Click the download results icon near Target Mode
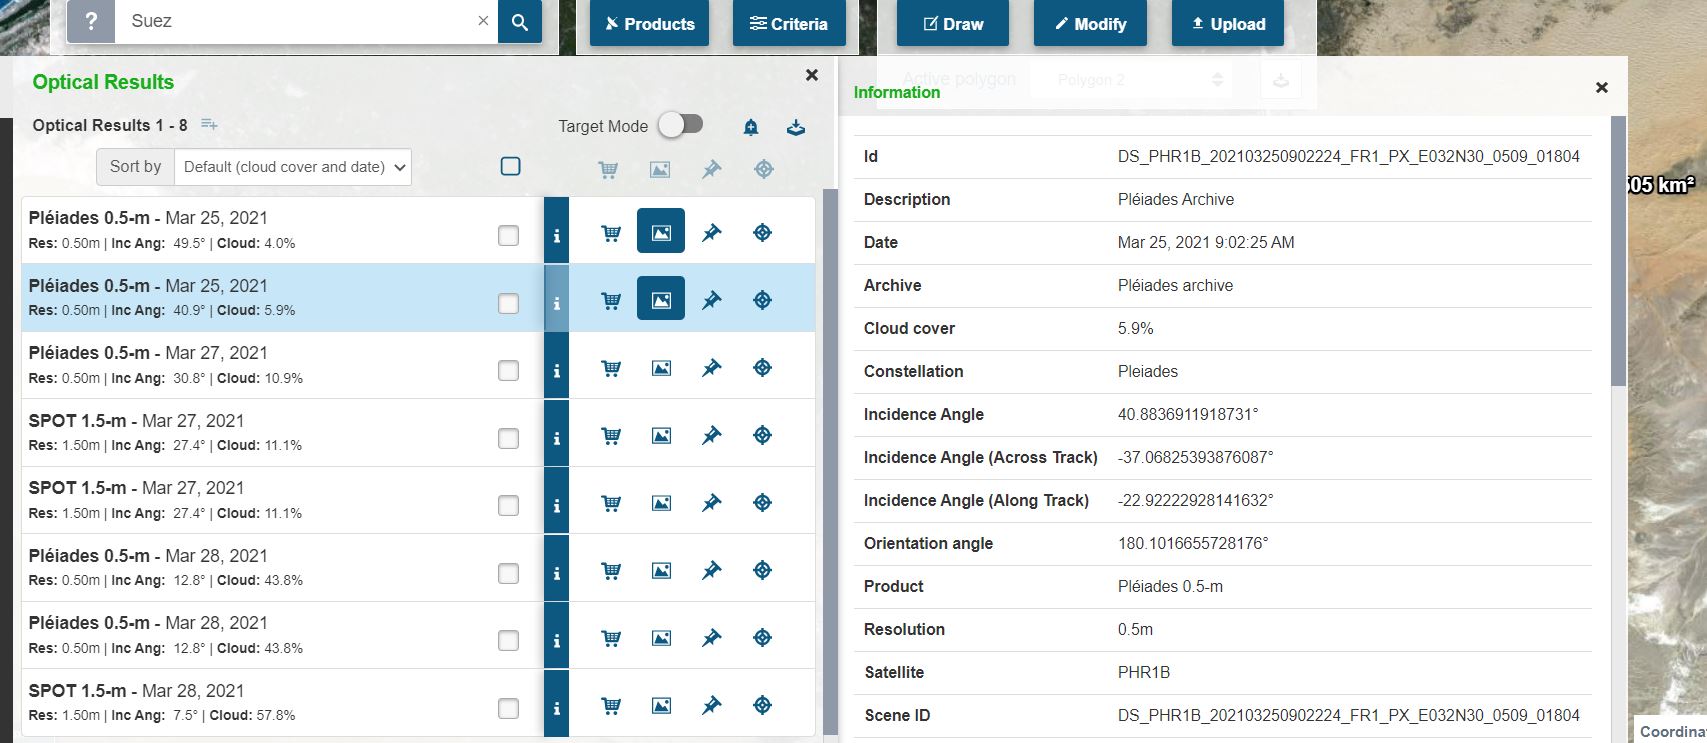Image resolution: width=1707 pixels, height=743 pixels. 796,127
